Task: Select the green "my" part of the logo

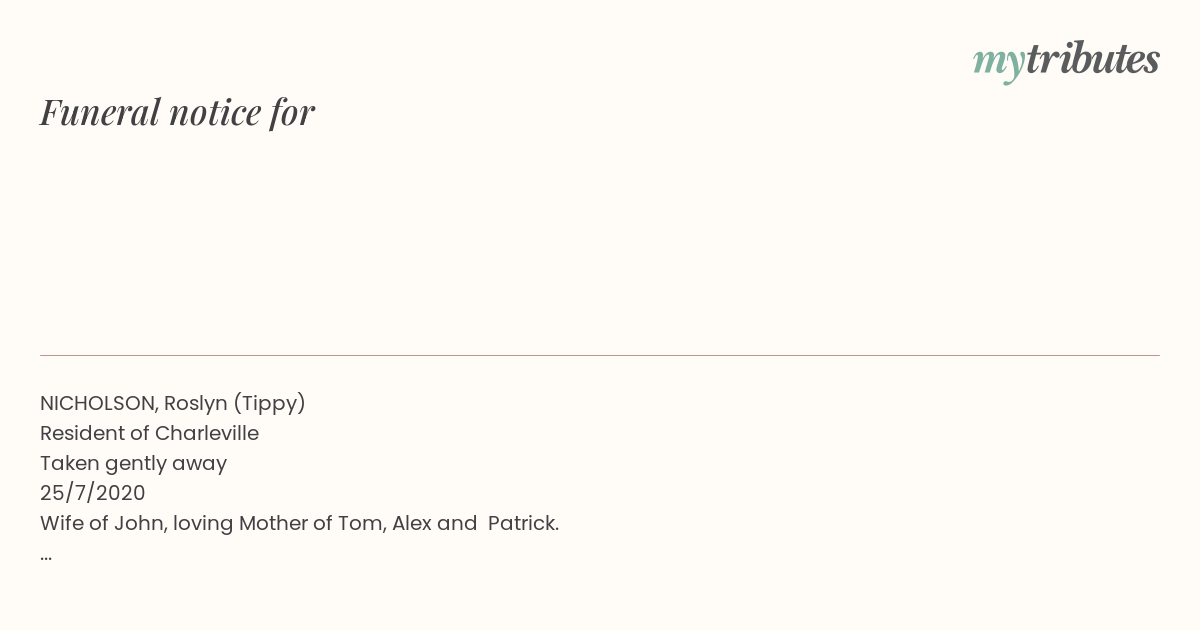Action: point(999,64)
